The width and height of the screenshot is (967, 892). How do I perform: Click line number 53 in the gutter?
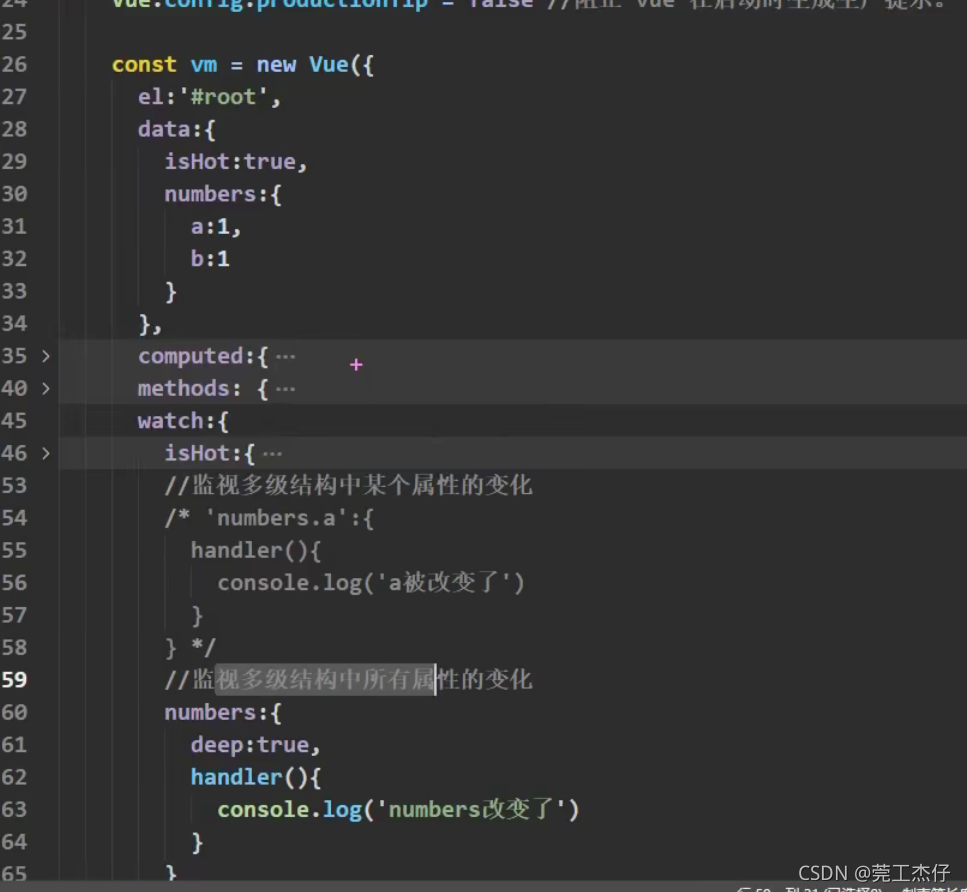click(x=14, y=485)
